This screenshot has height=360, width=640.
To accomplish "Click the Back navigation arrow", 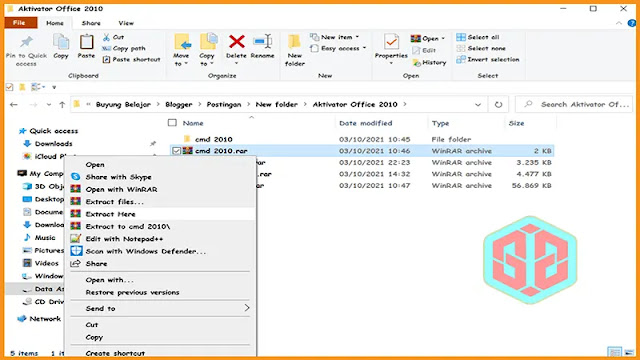I will [x=13, y=104].
